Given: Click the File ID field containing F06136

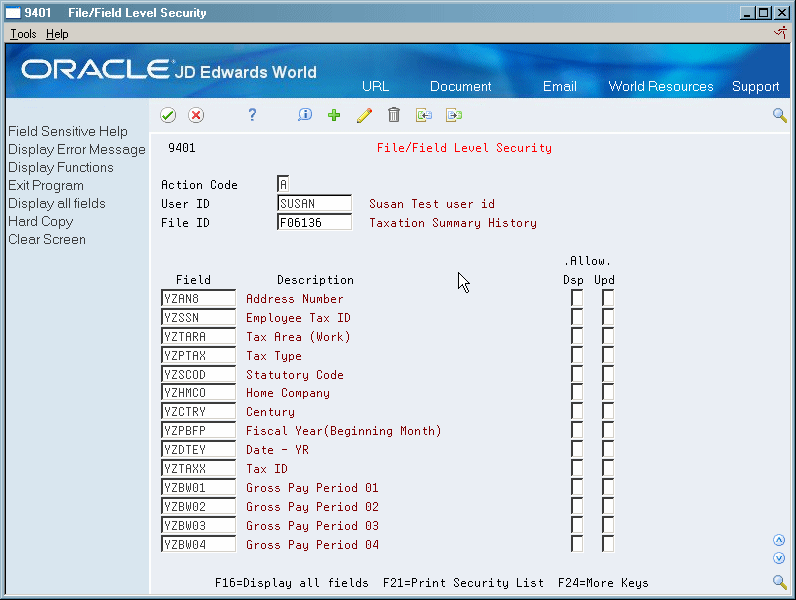Looking at the screenshot, I should click(x=314, y=222).
